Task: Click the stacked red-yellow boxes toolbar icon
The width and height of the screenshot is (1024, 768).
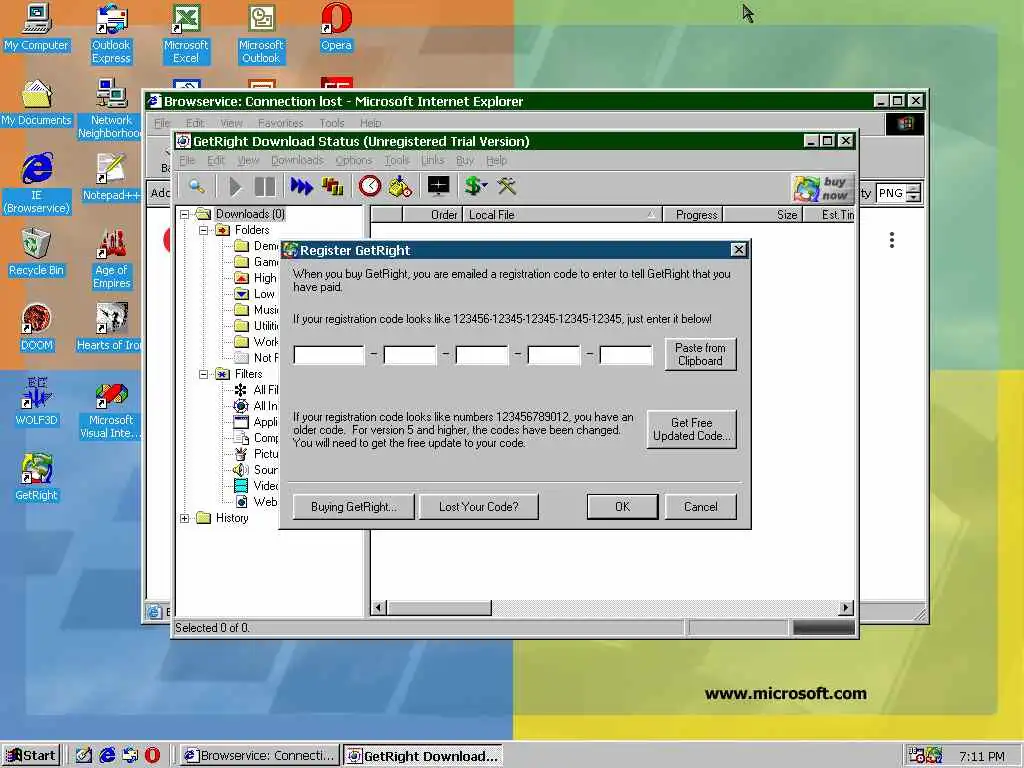Action: click(x=332, y=187)
